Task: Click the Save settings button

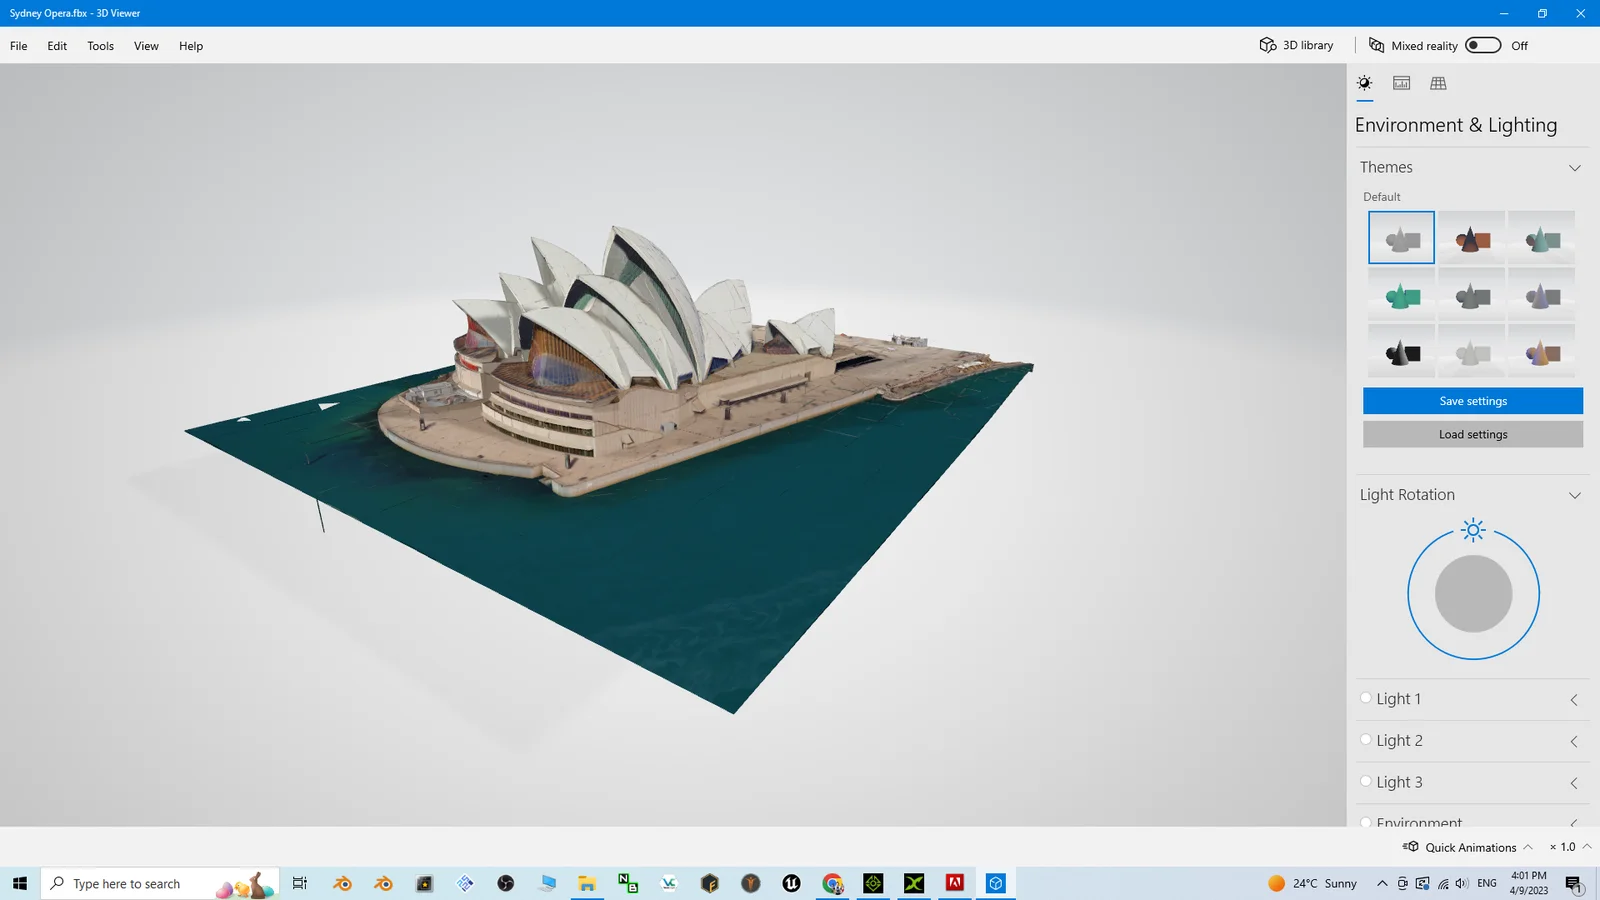Action: click(x=1472, y=400)
